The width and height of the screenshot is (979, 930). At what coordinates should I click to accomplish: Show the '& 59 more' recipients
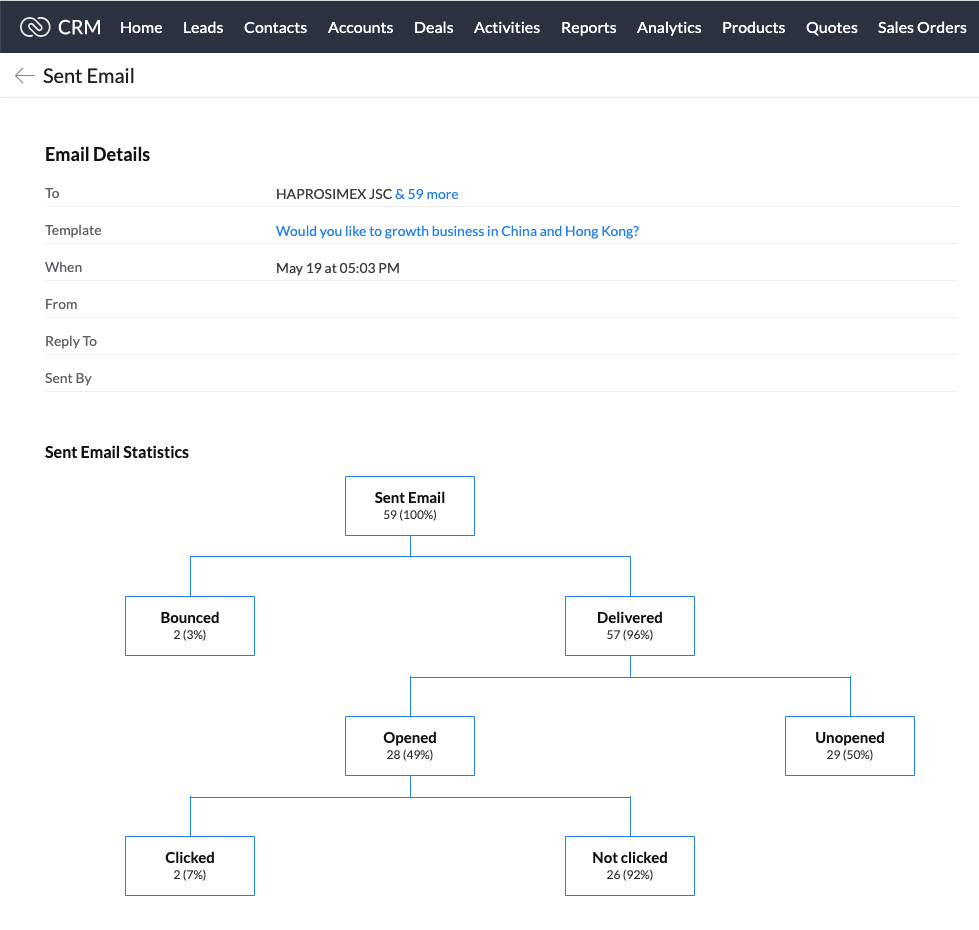point(426,194)
